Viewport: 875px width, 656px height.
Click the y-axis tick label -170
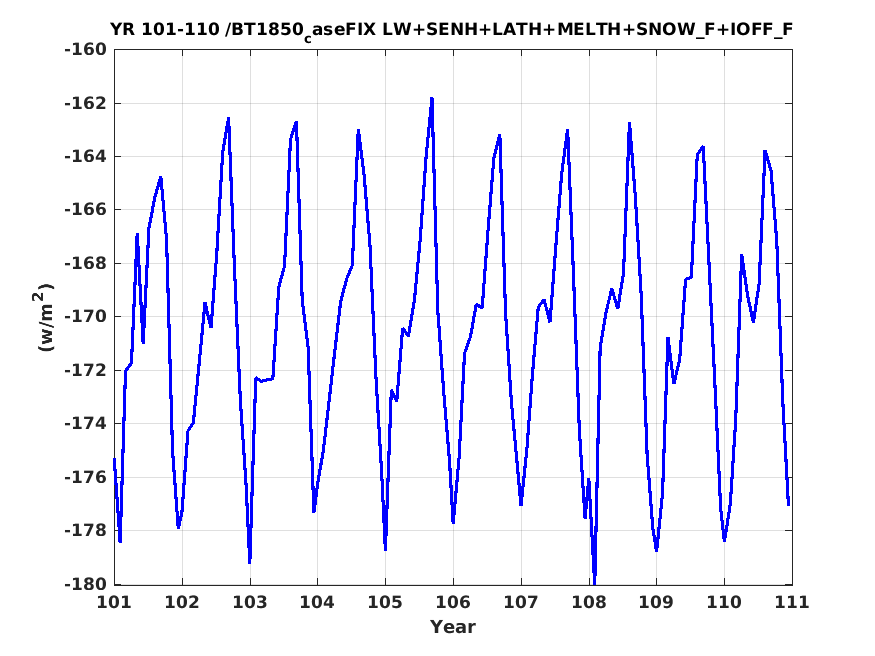coord(85,317)
